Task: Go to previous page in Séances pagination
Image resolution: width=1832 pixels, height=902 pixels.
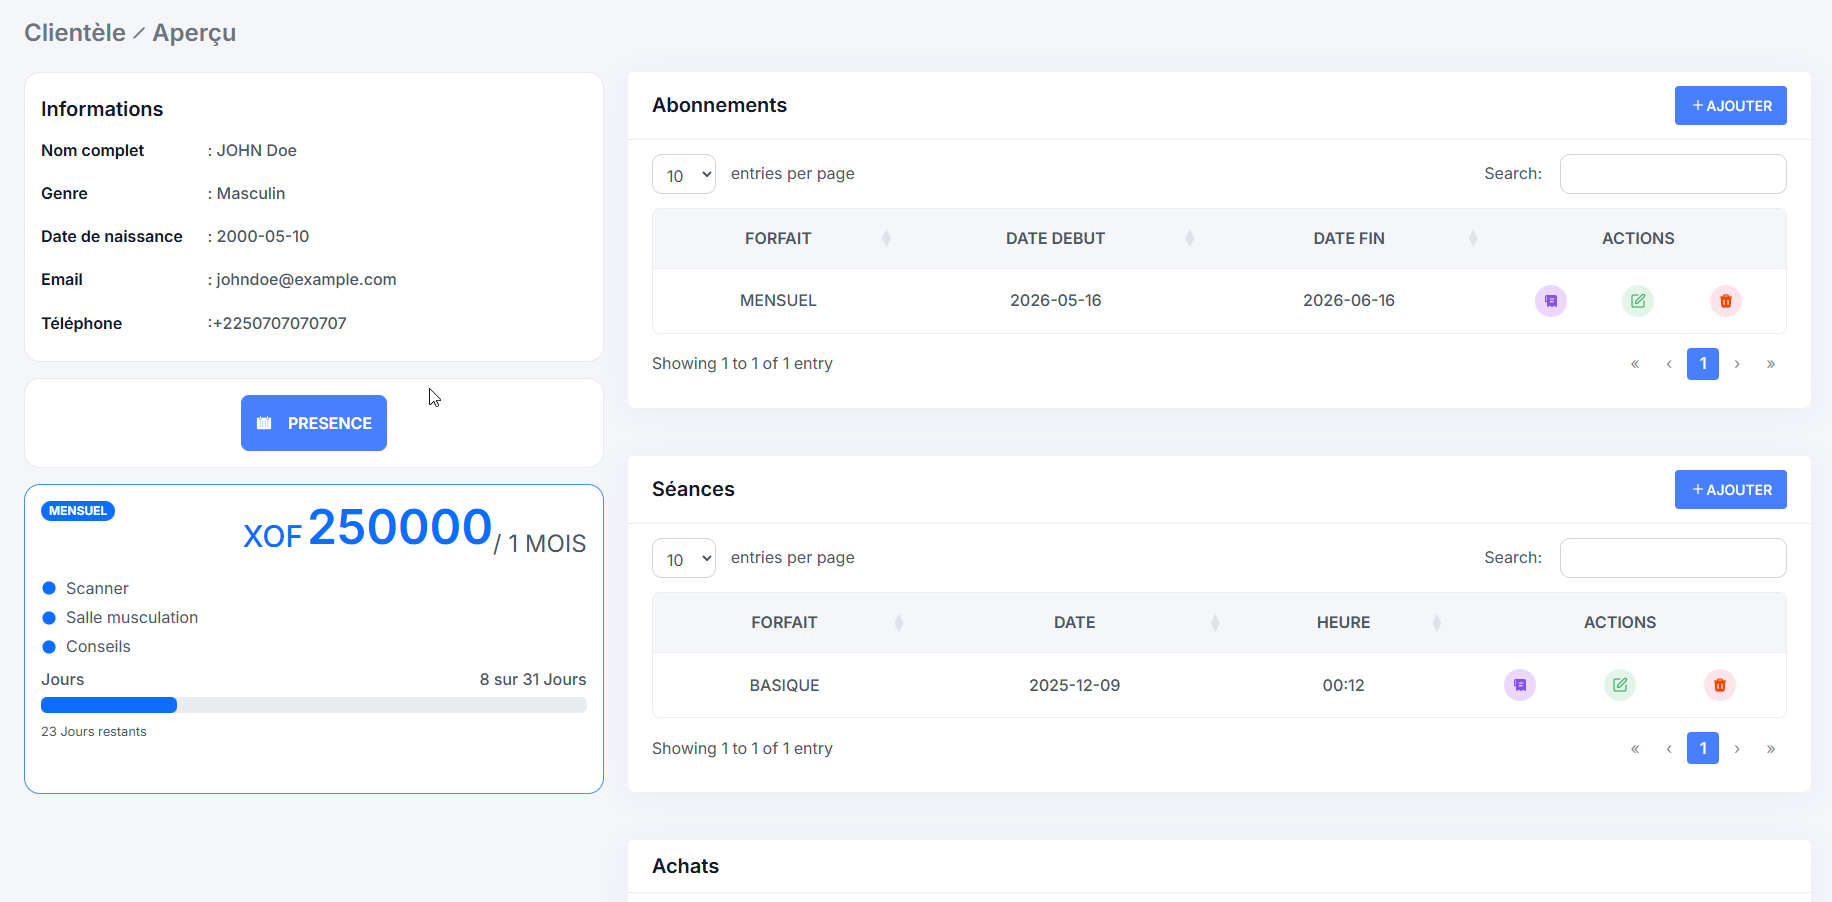Action: click(x=1669, y=748)
